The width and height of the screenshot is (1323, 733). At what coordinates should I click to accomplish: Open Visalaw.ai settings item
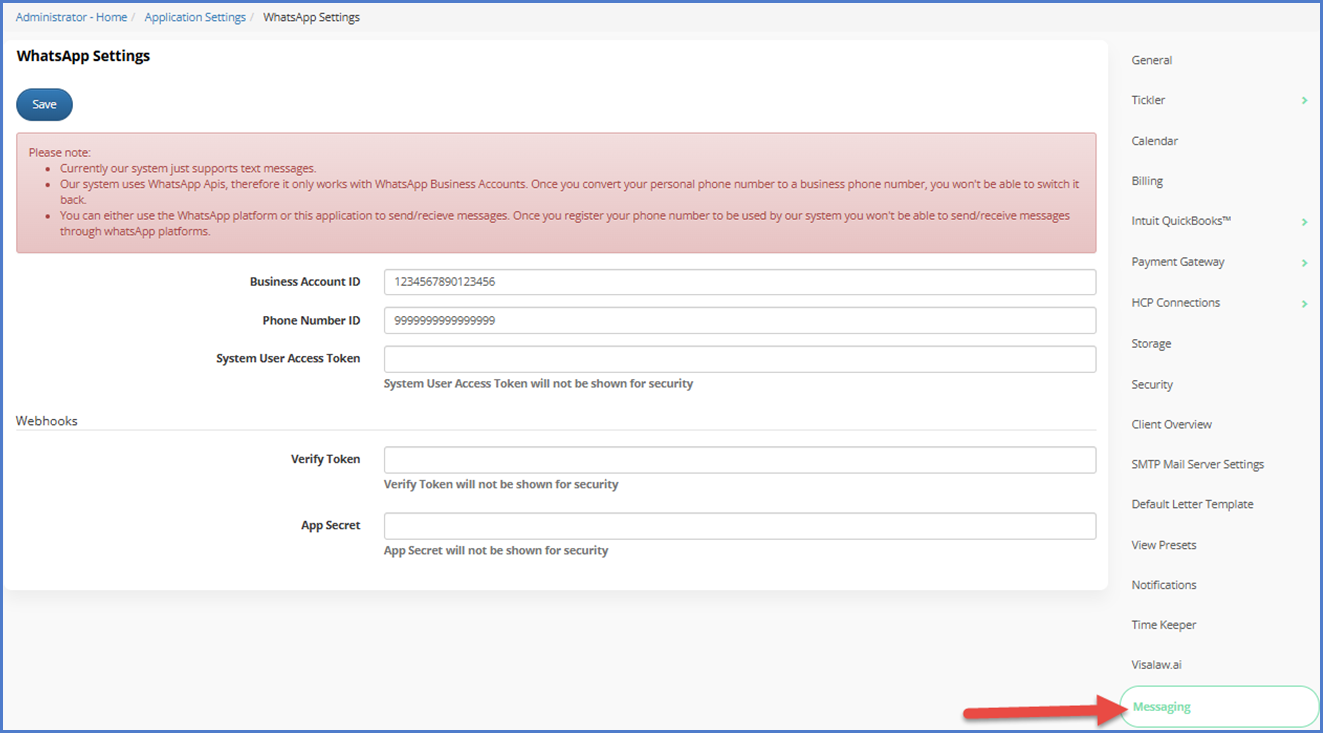pyautogui.click(x=1156, y=665)
